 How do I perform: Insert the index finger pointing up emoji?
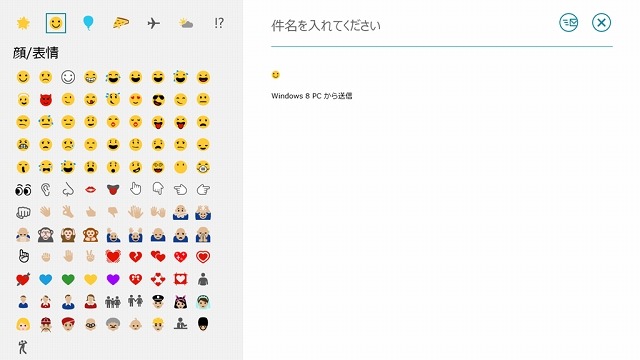click(23, 256)
